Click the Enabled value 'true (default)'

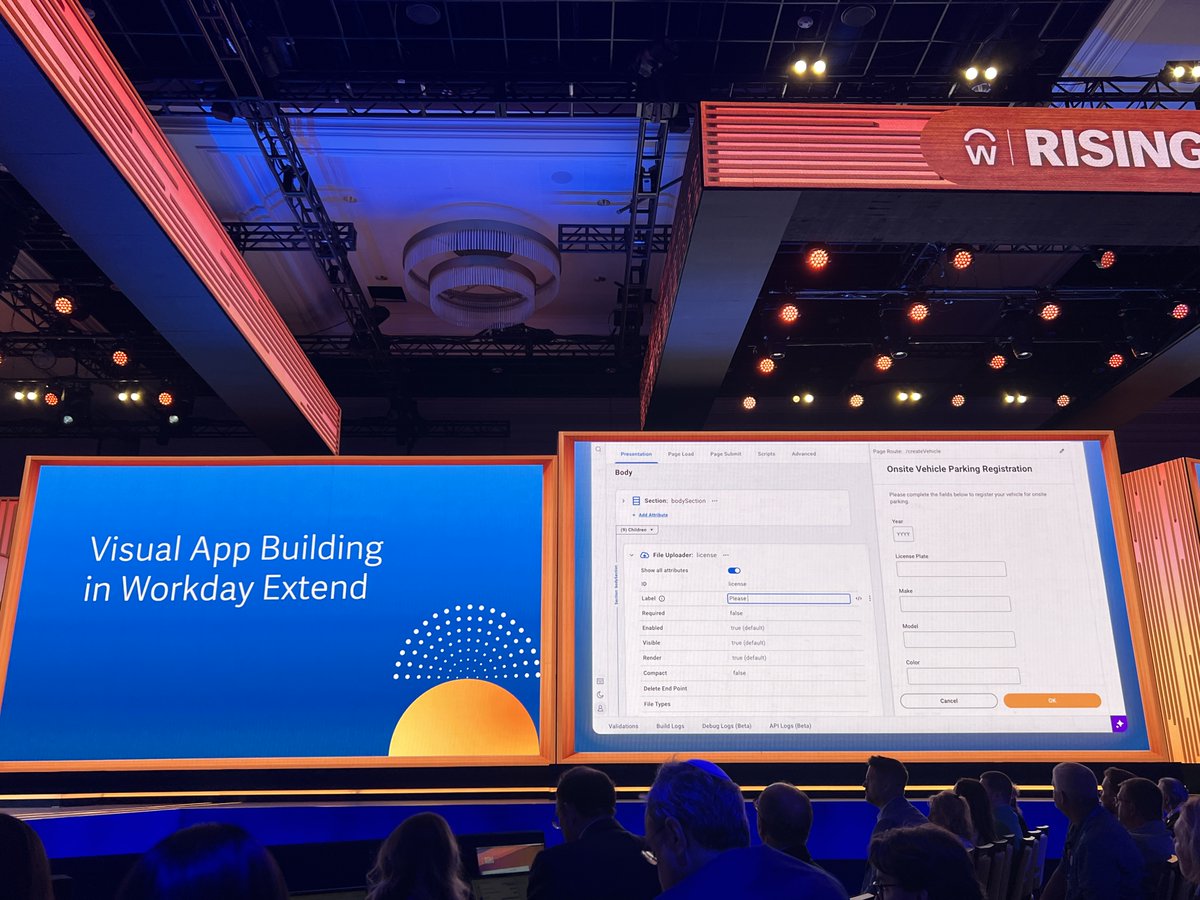click(x=747, y=628)
